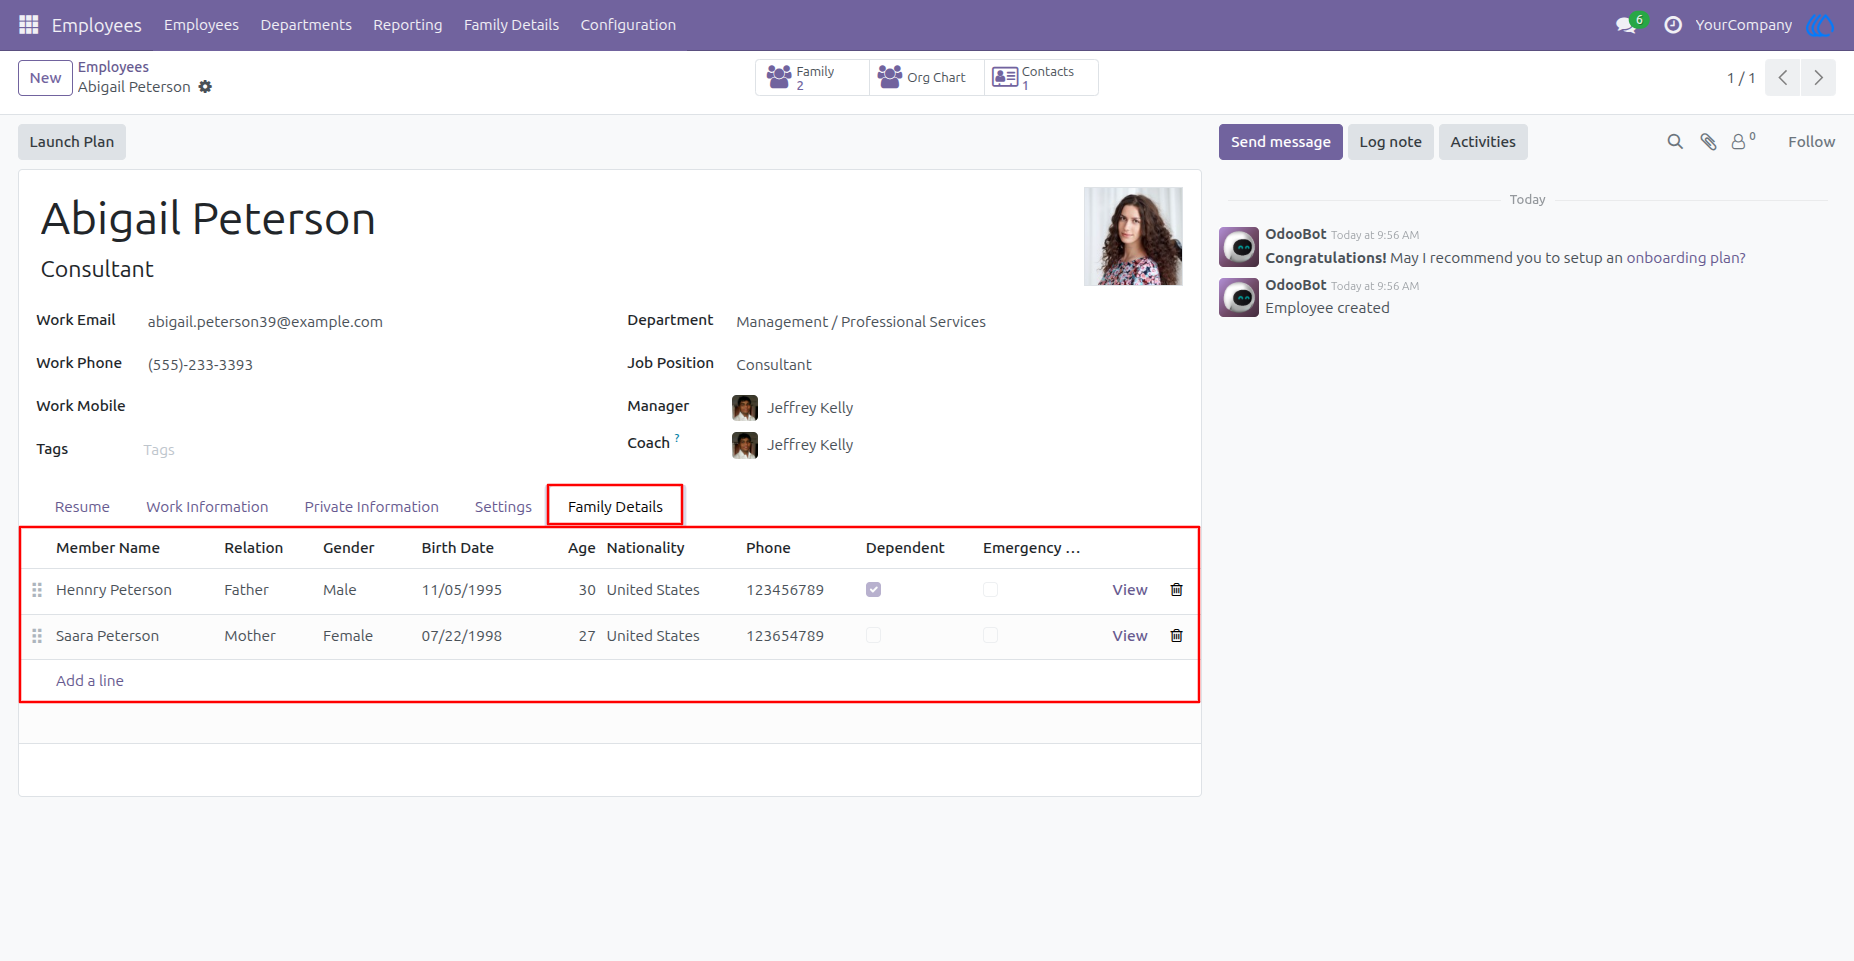Go to next record arrow

coord(1818,77)
